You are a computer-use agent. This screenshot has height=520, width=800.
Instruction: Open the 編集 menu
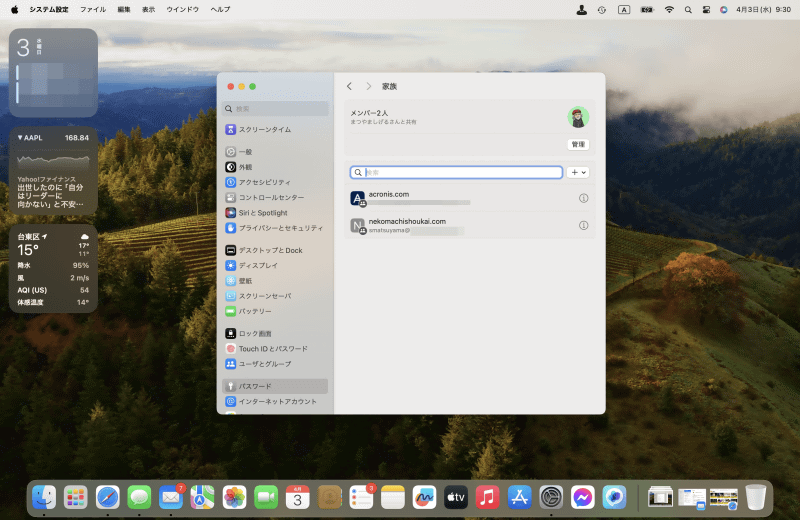(x=124, y=9)
